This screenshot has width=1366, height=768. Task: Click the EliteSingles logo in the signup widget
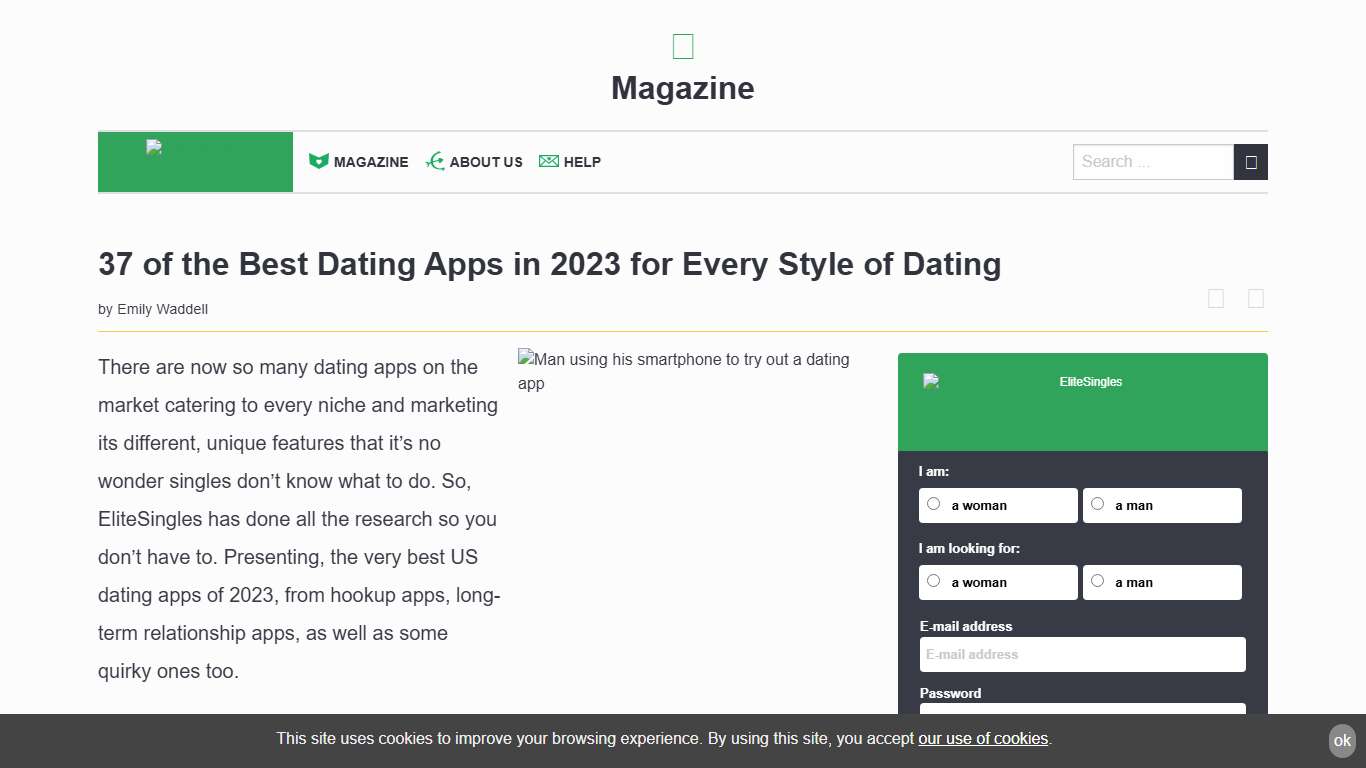(x=931, y=381)
